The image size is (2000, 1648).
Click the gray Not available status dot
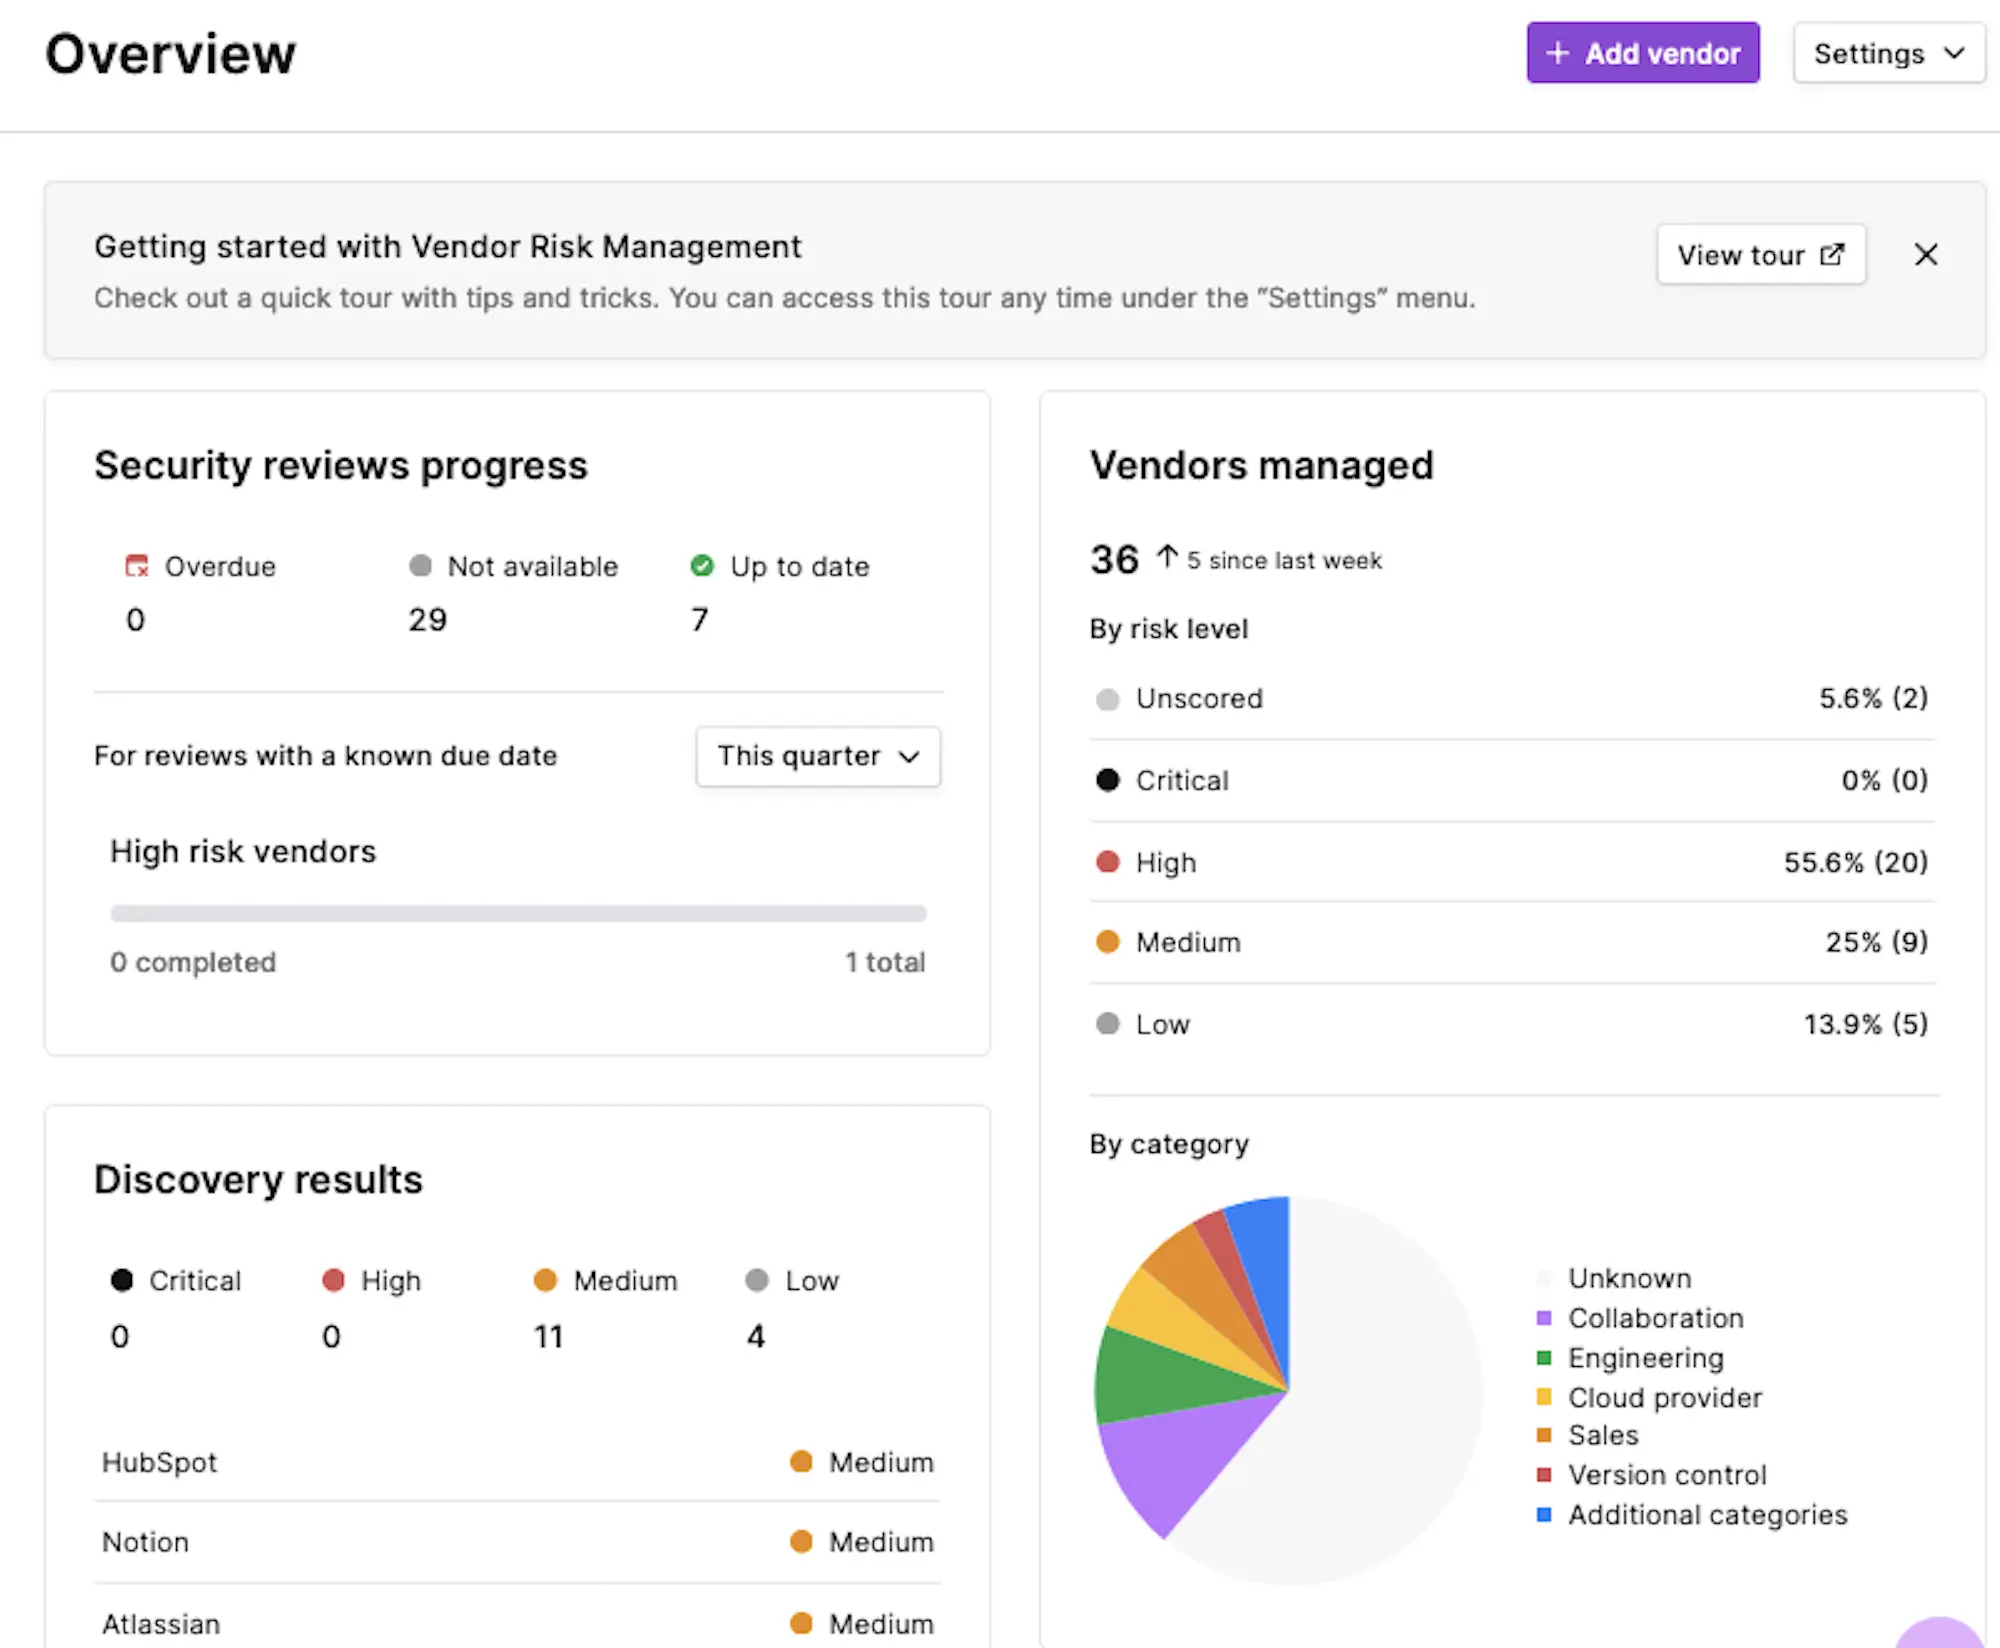420,566
